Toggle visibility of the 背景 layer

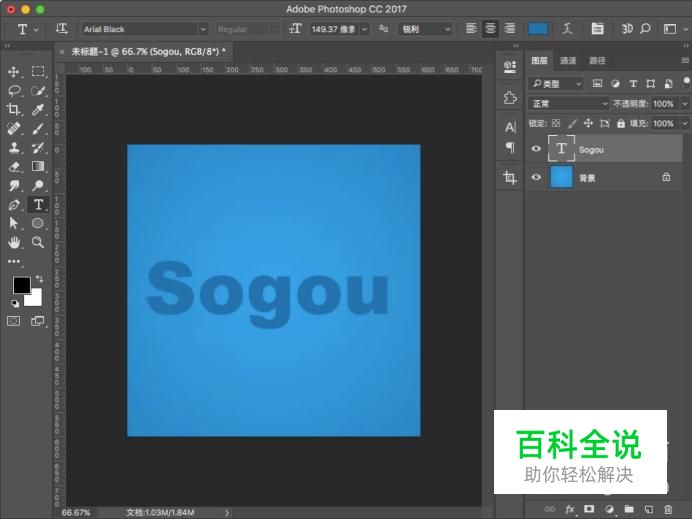point(536,177)
